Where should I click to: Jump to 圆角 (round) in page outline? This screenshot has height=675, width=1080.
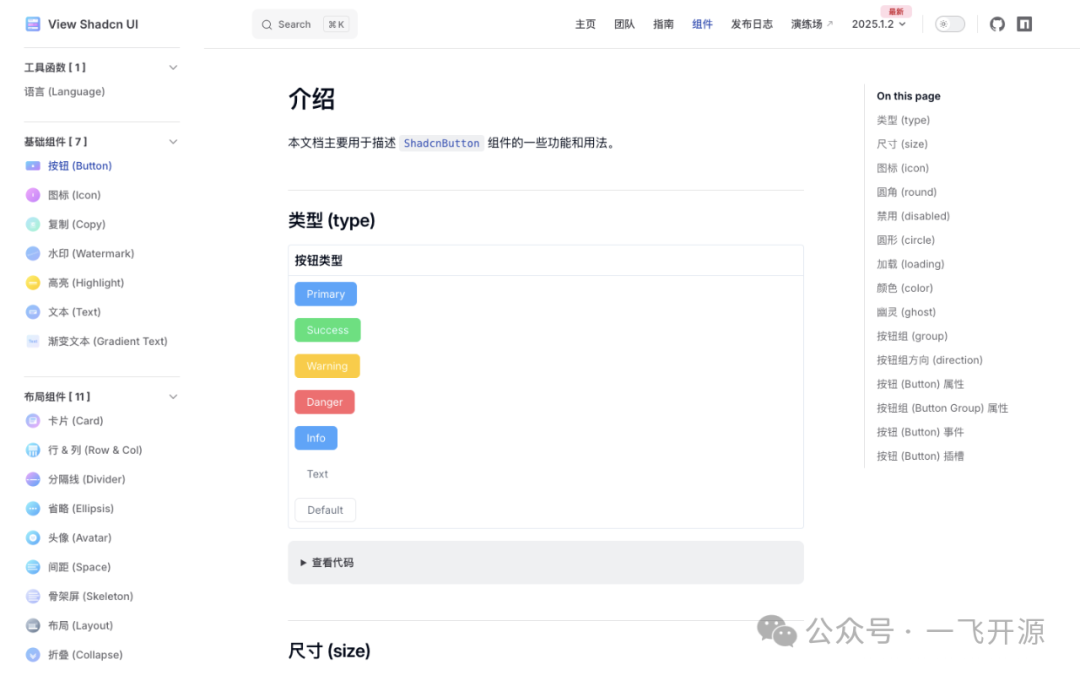click(906, 192)
